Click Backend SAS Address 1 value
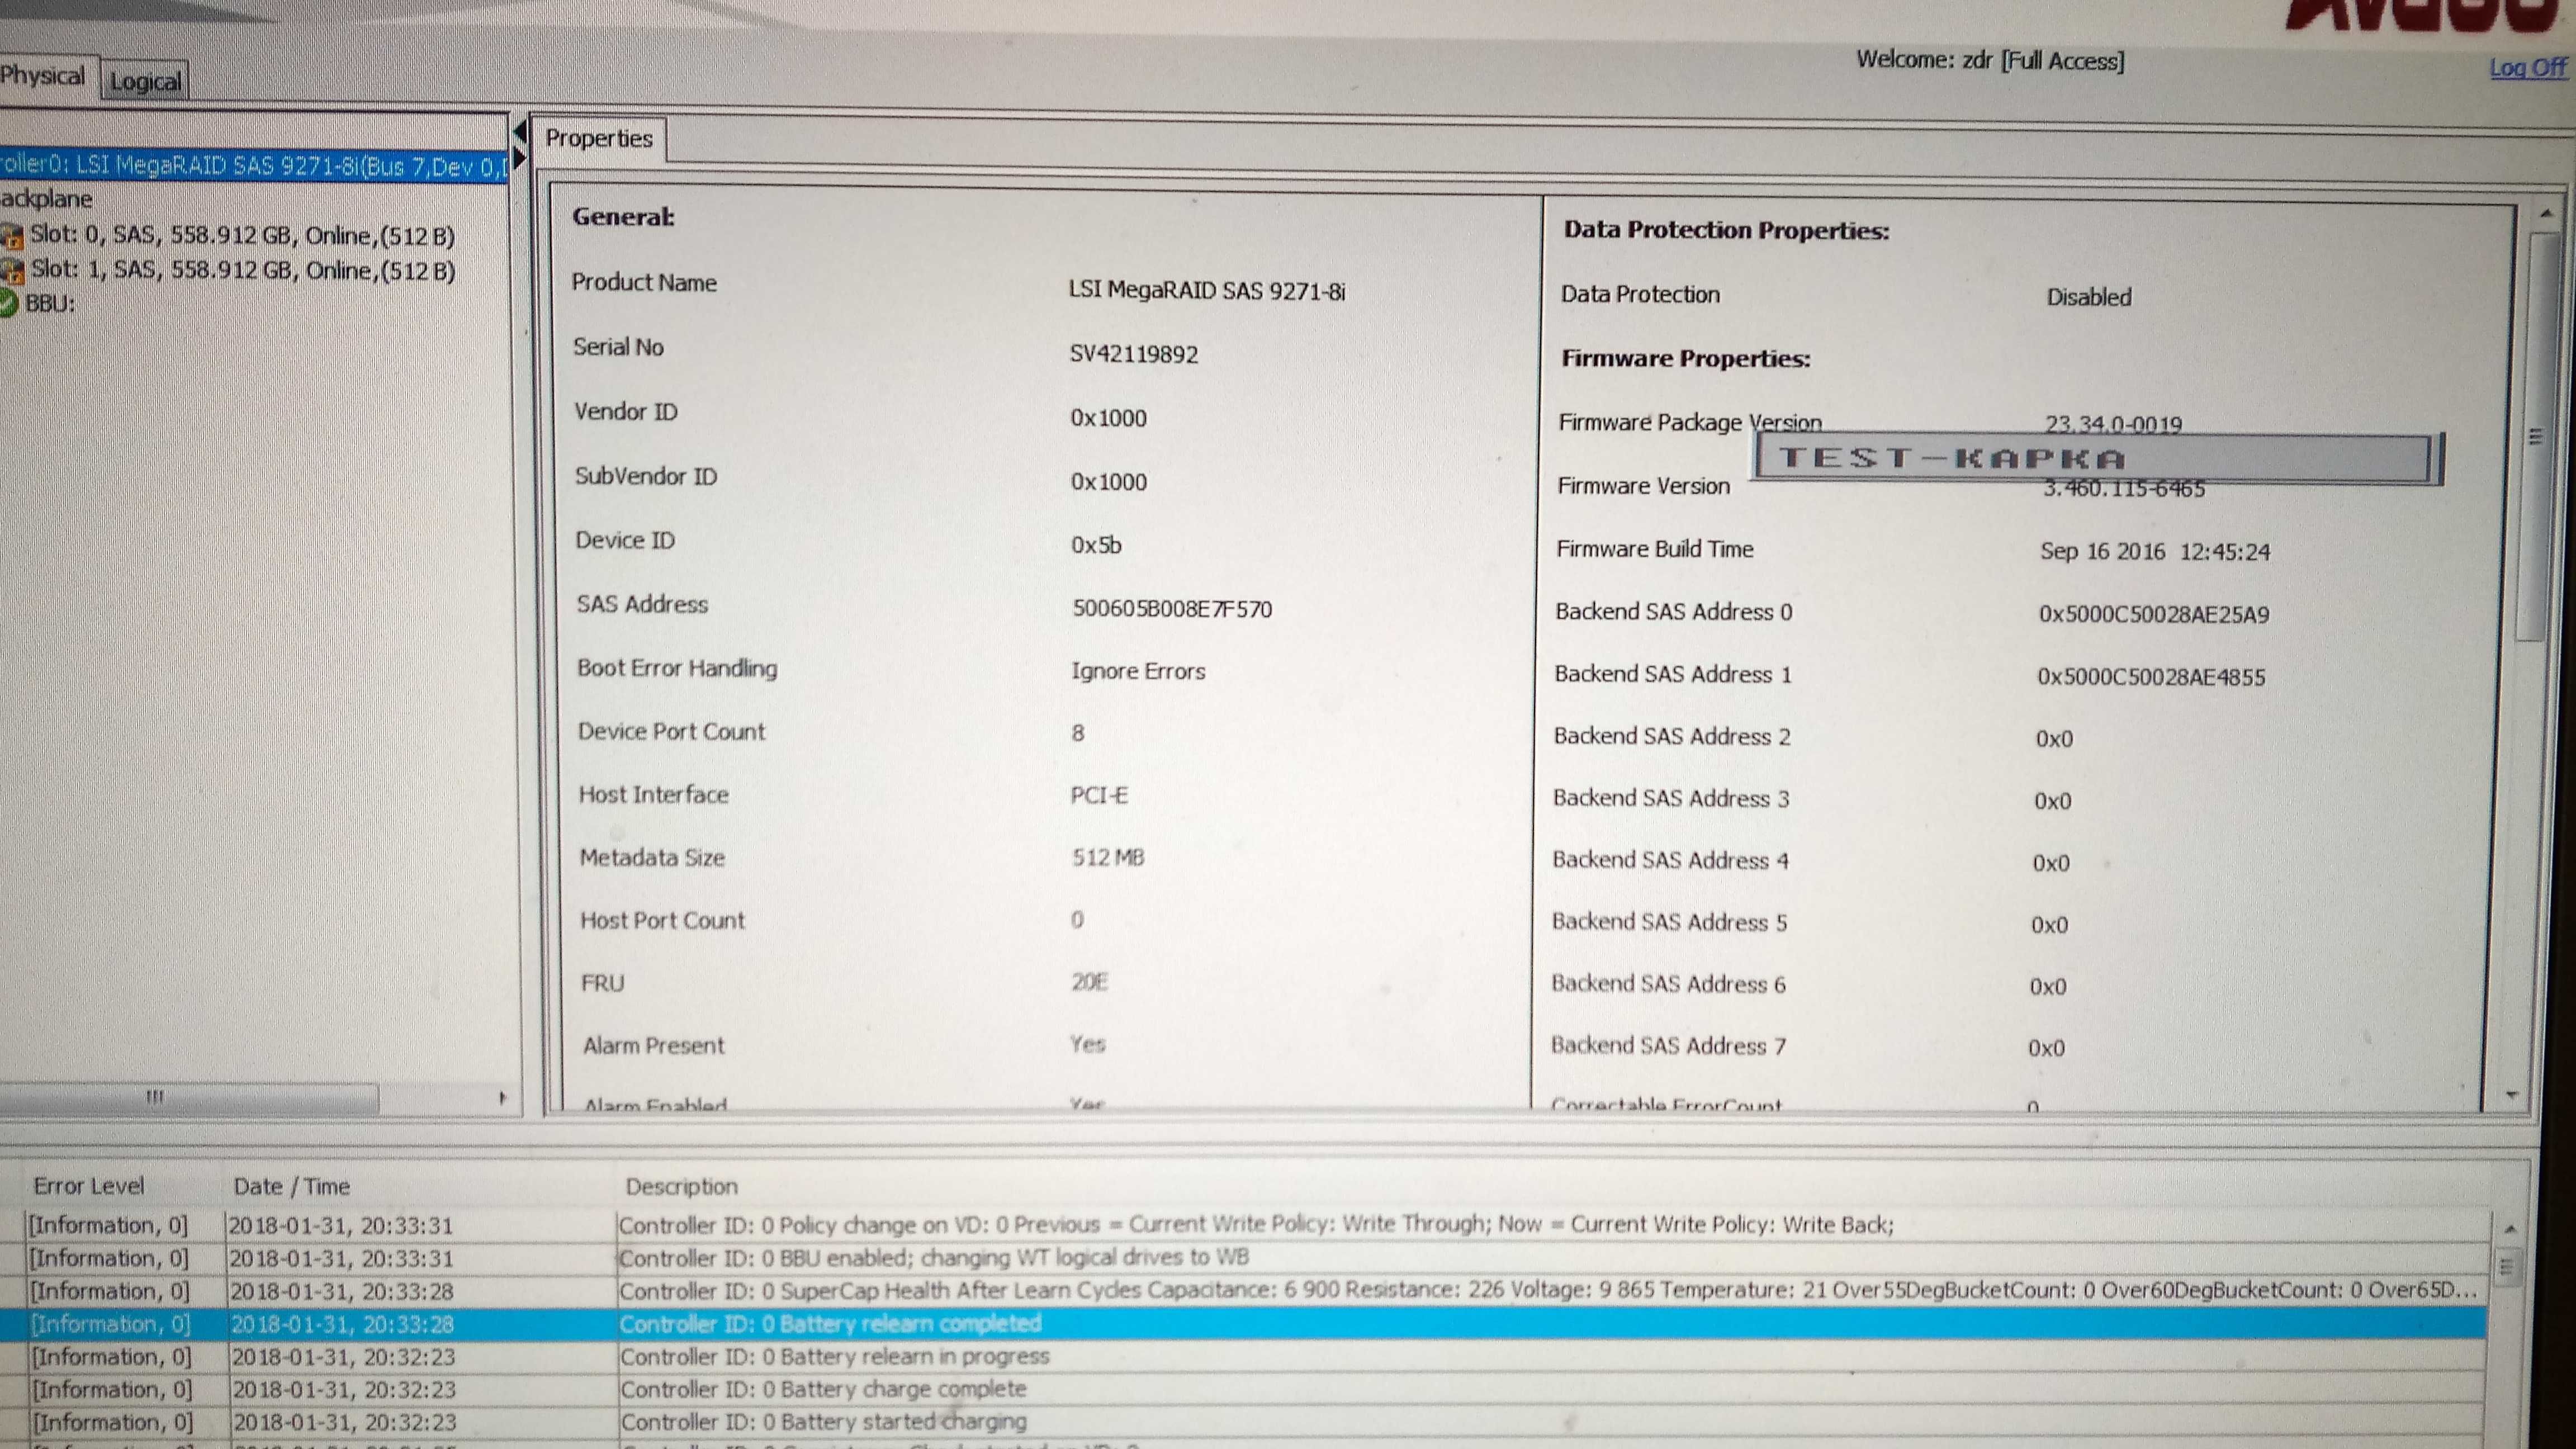 [2151, 678]
